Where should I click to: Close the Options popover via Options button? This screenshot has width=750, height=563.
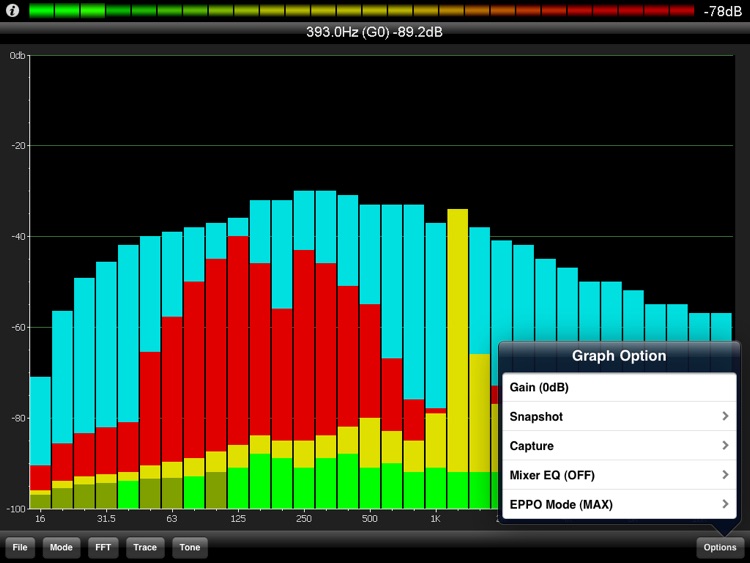pos(720,547)
